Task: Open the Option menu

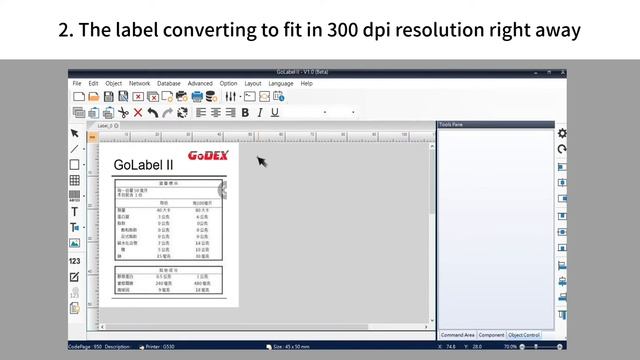Action: [228, 83]
